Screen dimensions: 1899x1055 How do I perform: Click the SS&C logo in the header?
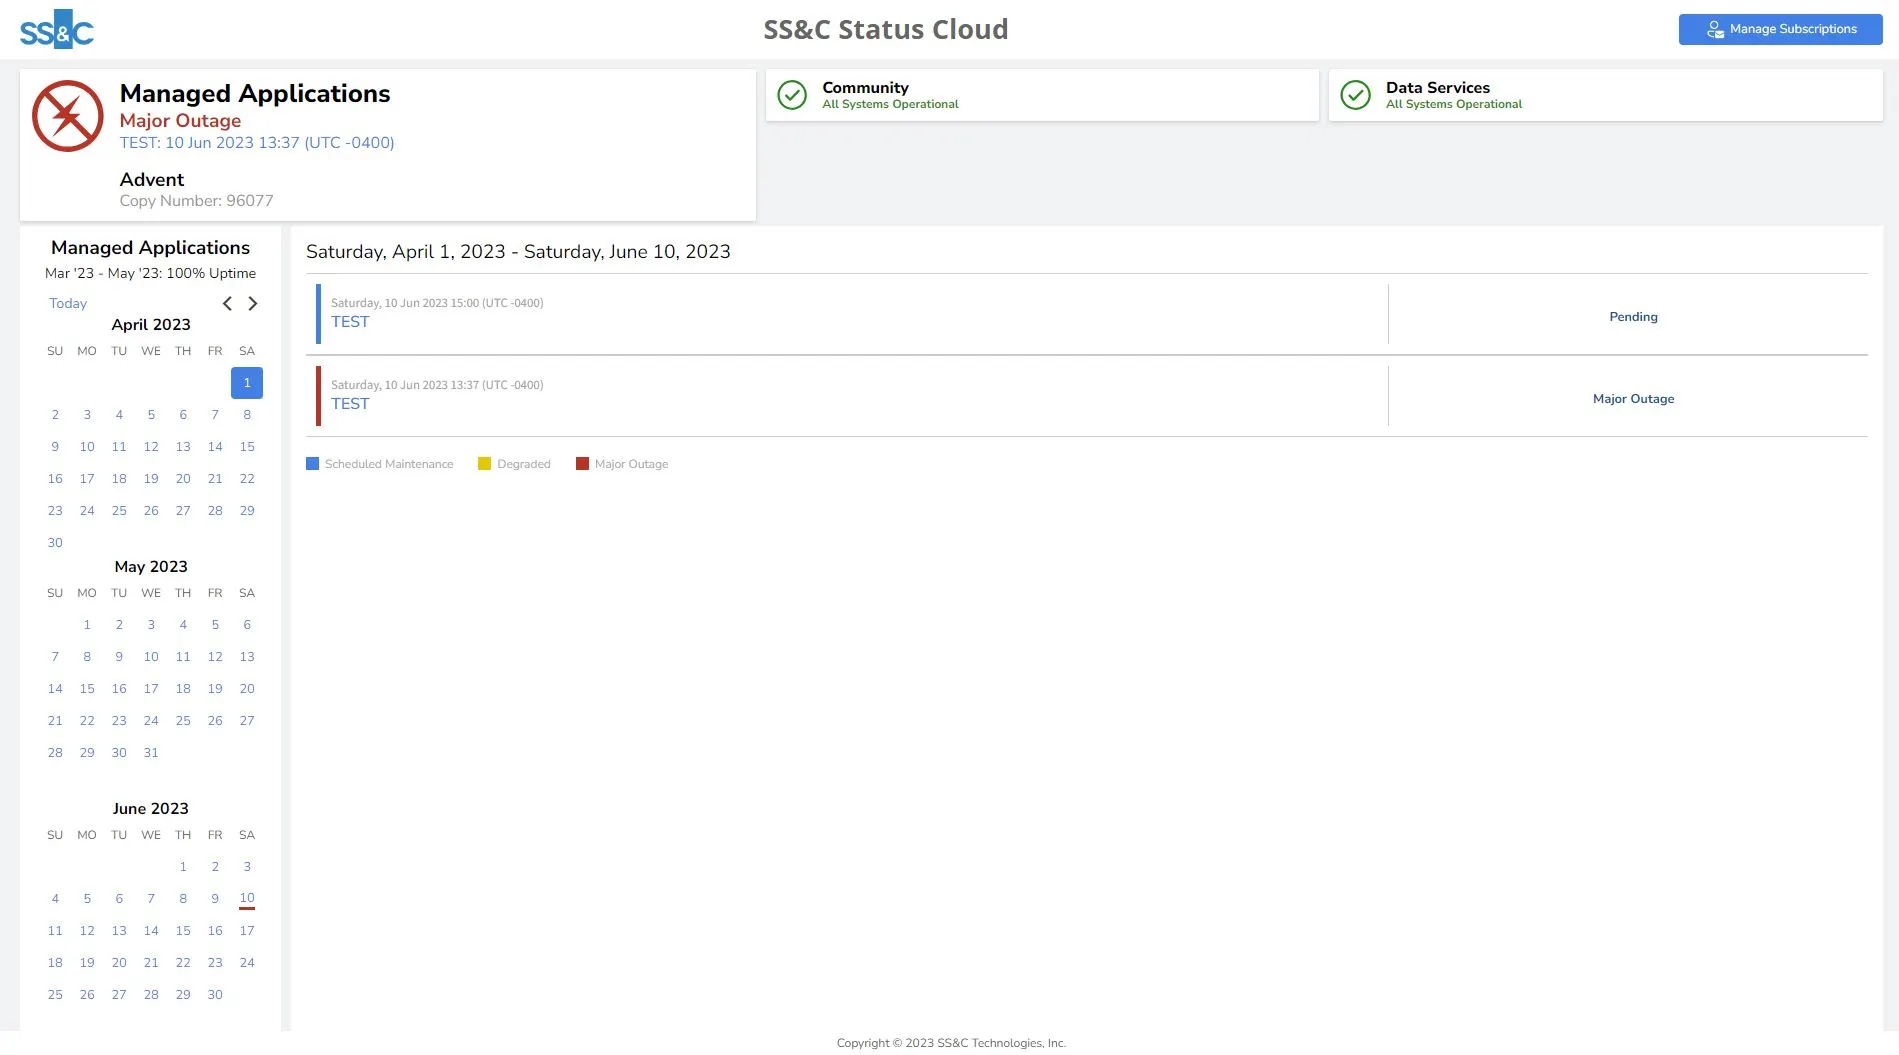coord(56,29)
